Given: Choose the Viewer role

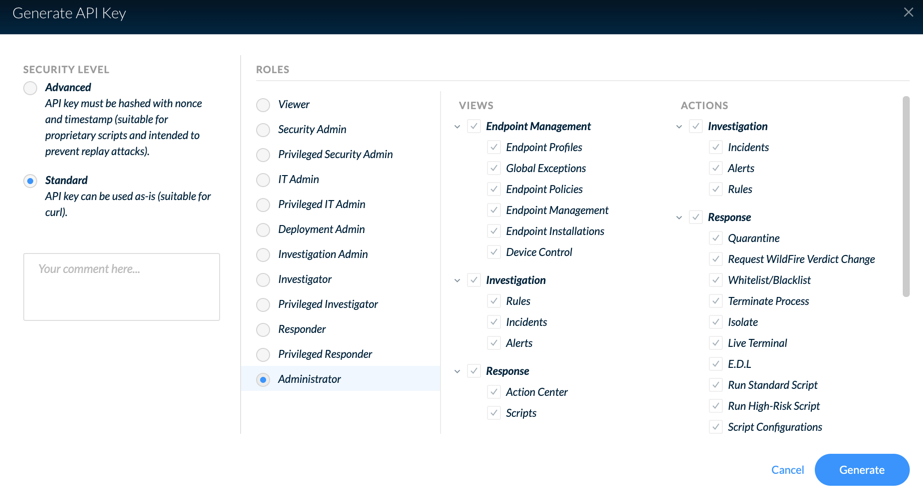Looking at the screenshot, I should coord(263,105).
